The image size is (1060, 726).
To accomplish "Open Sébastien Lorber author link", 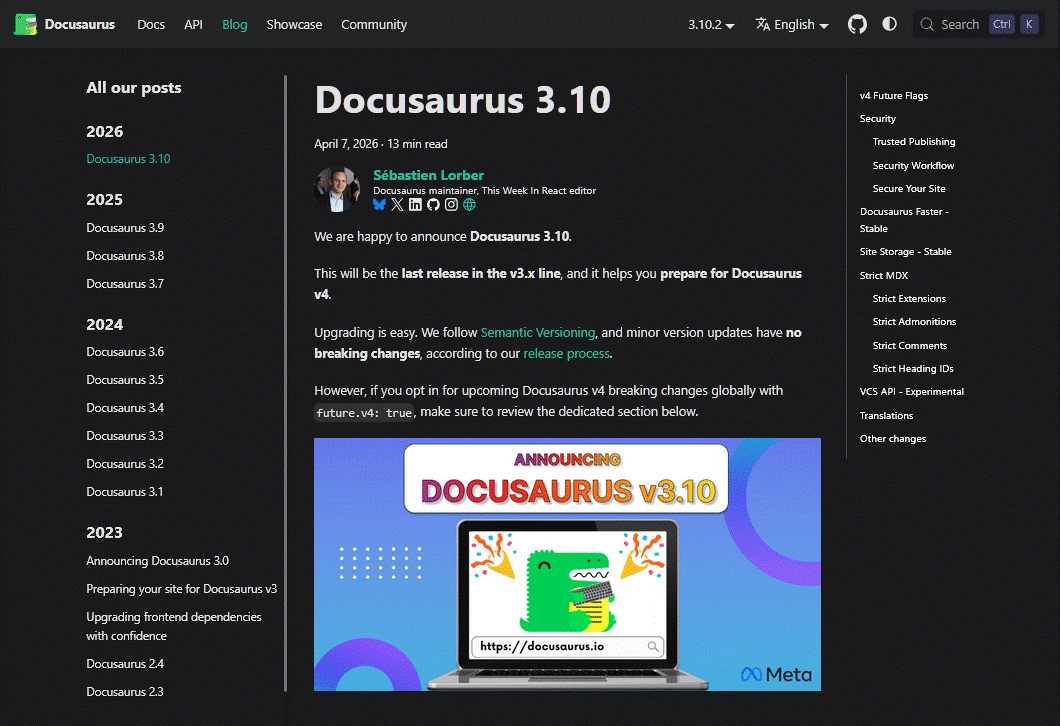I will (x=428, y=175).
